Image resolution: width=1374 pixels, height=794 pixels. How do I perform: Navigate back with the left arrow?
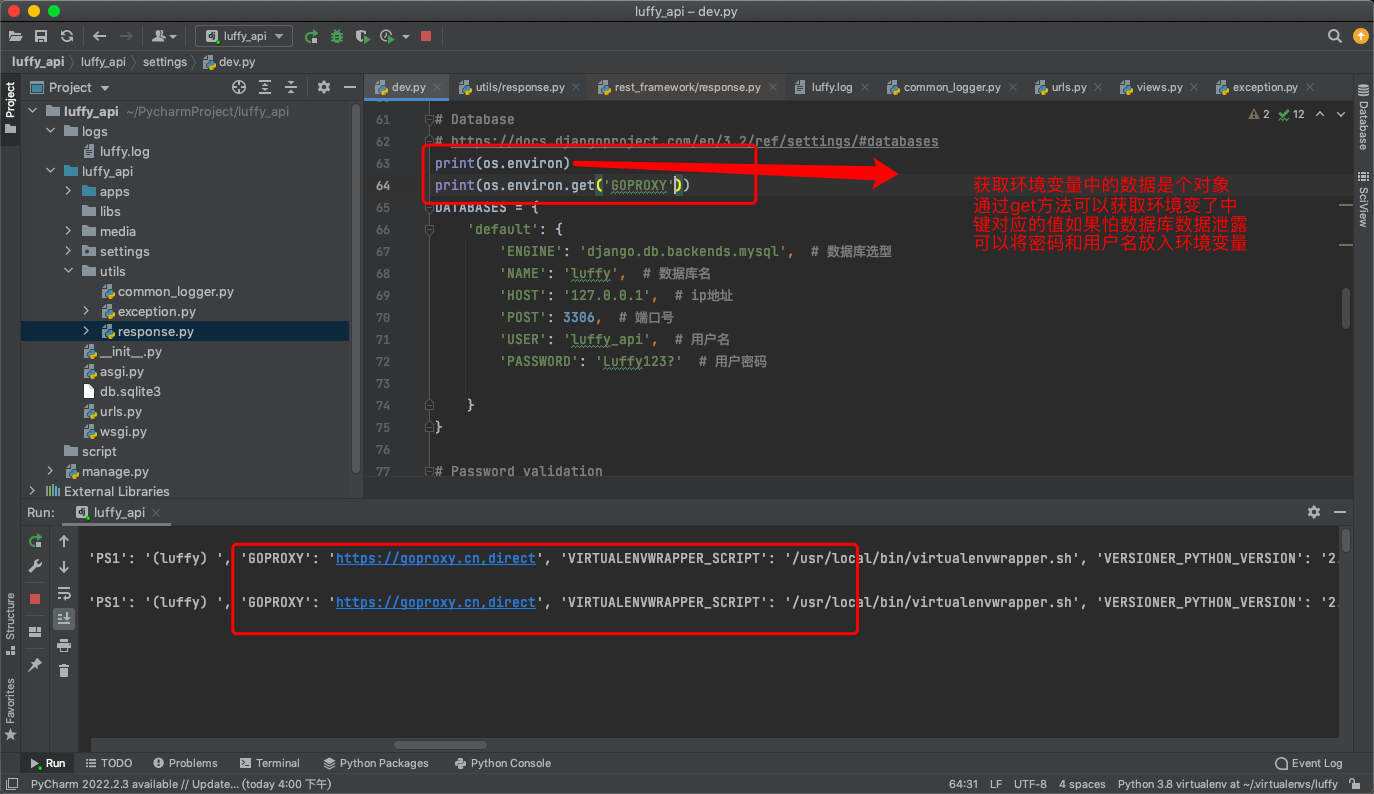99,36
